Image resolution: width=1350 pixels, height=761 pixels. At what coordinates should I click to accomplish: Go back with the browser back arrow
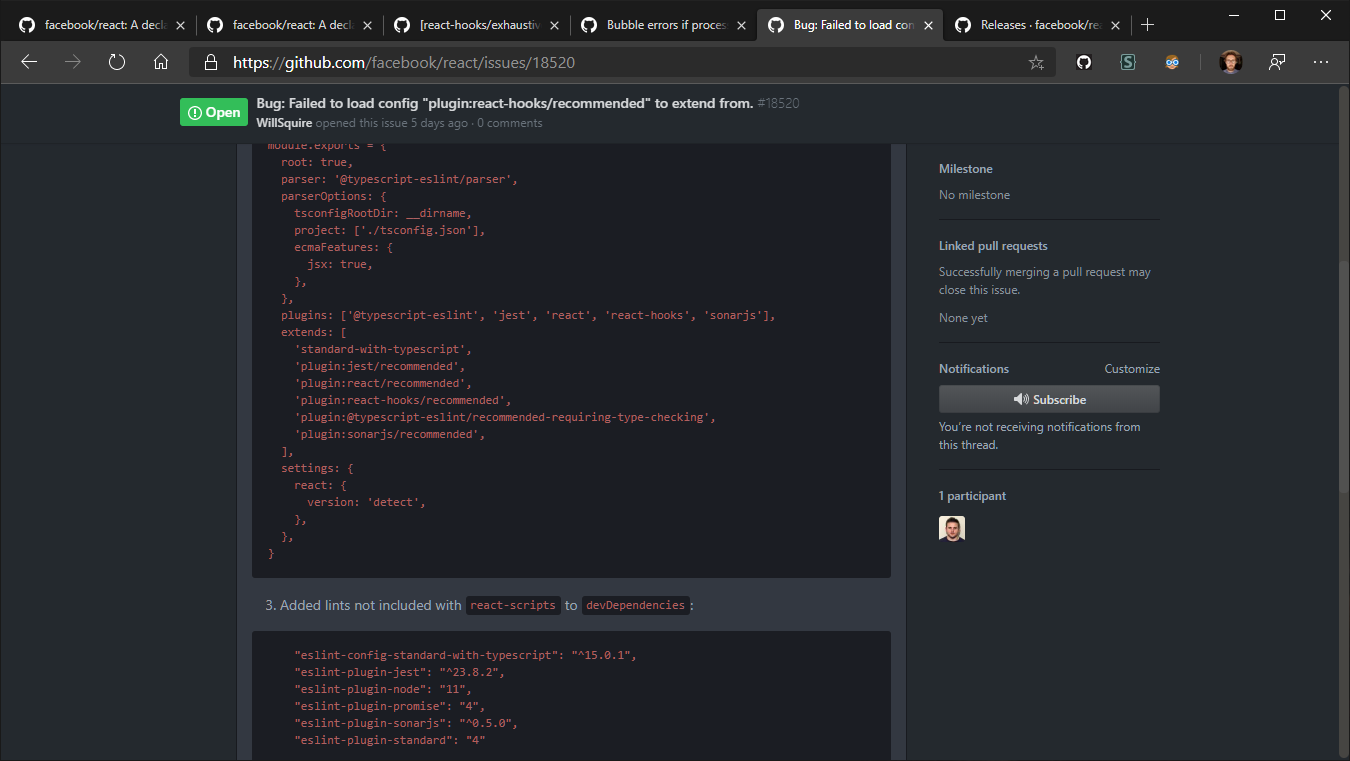tap(29, 62)
